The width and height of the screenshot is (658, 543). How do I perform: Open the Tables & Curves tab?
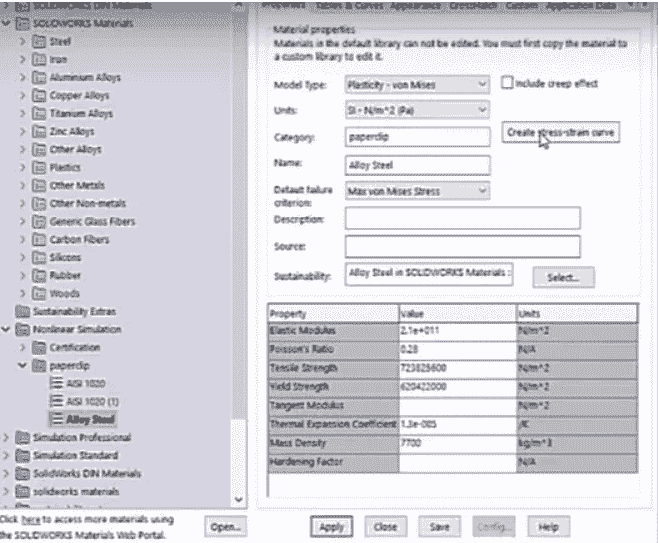click(x=350, y=5)
